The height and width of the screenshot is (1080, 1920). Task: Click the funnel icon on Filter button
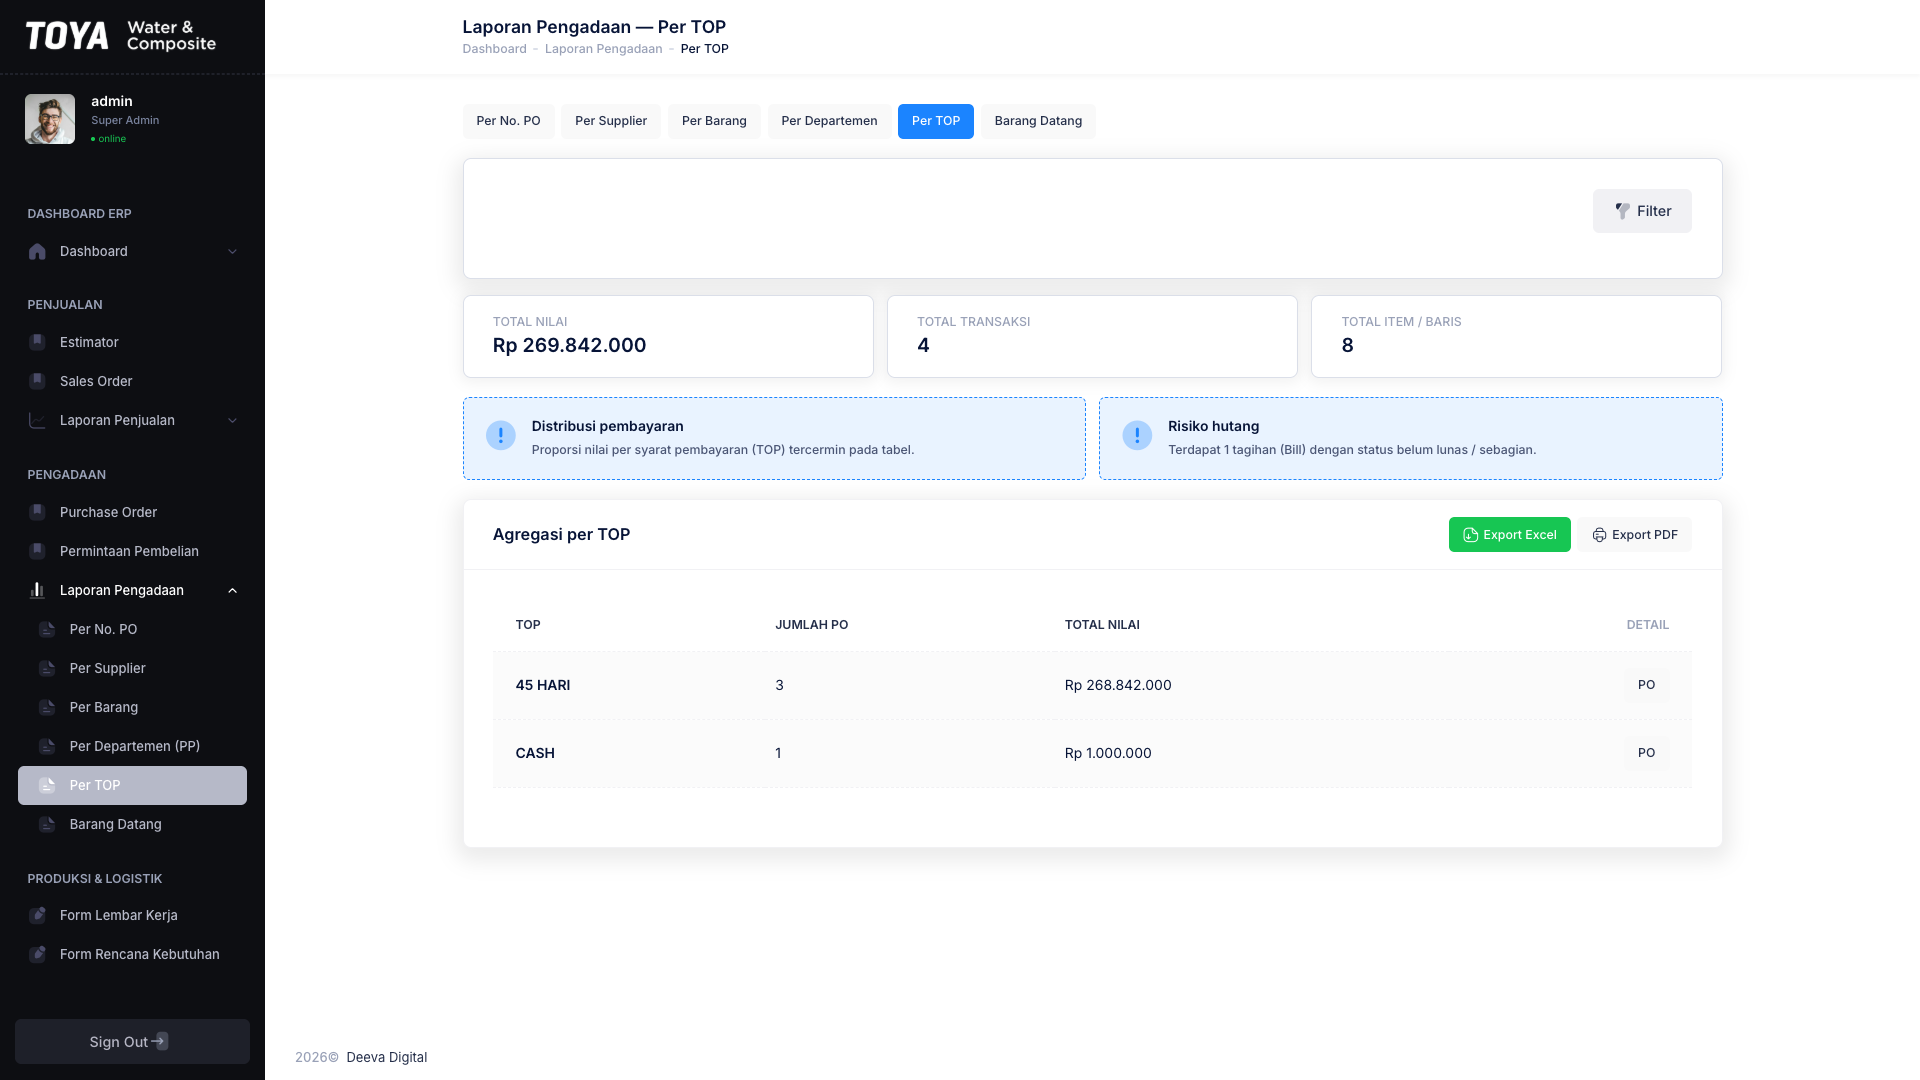coord(1622,211)
